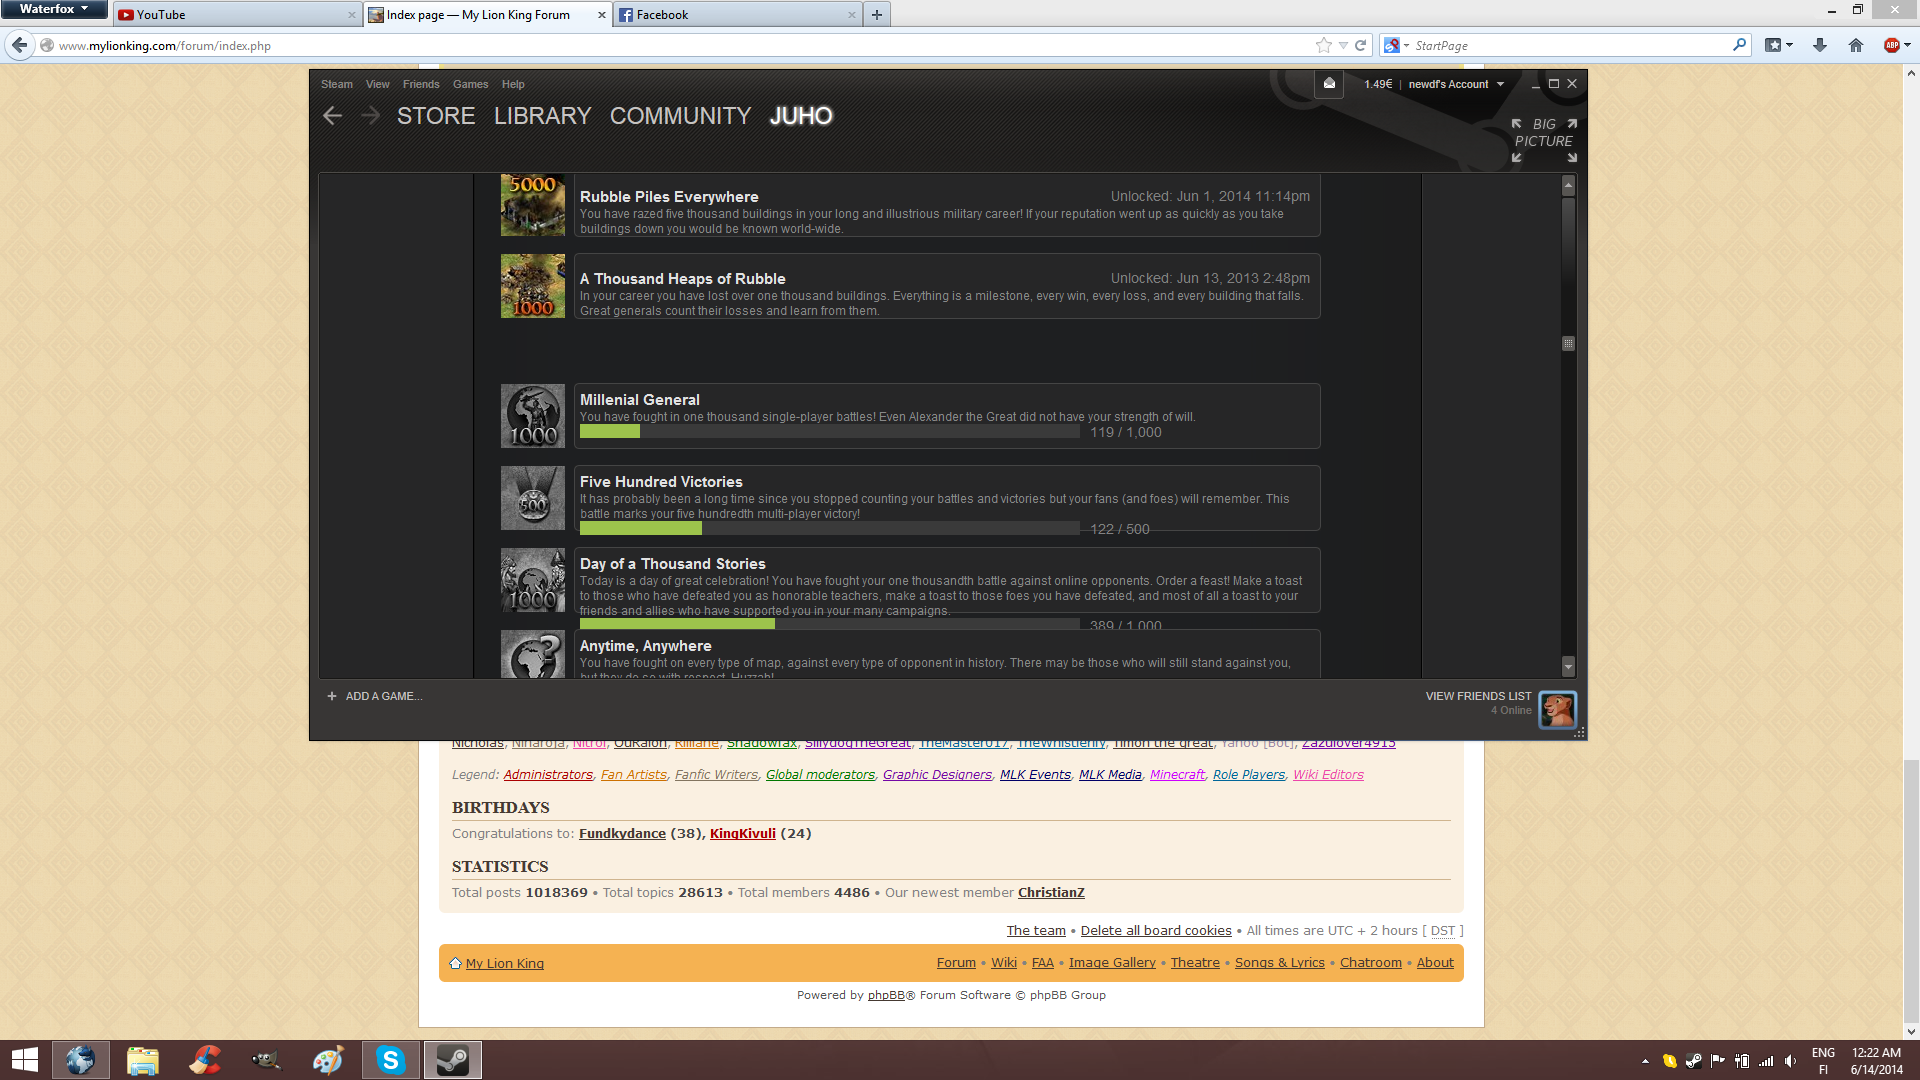Screen dimensions: 1920x1080
Task: Reload the page with the refresh icon
Action: [x=1360, y=45]
